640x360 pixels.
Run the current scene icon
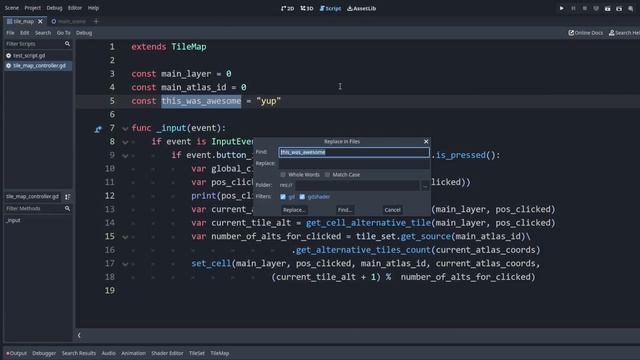click(607, 8)
